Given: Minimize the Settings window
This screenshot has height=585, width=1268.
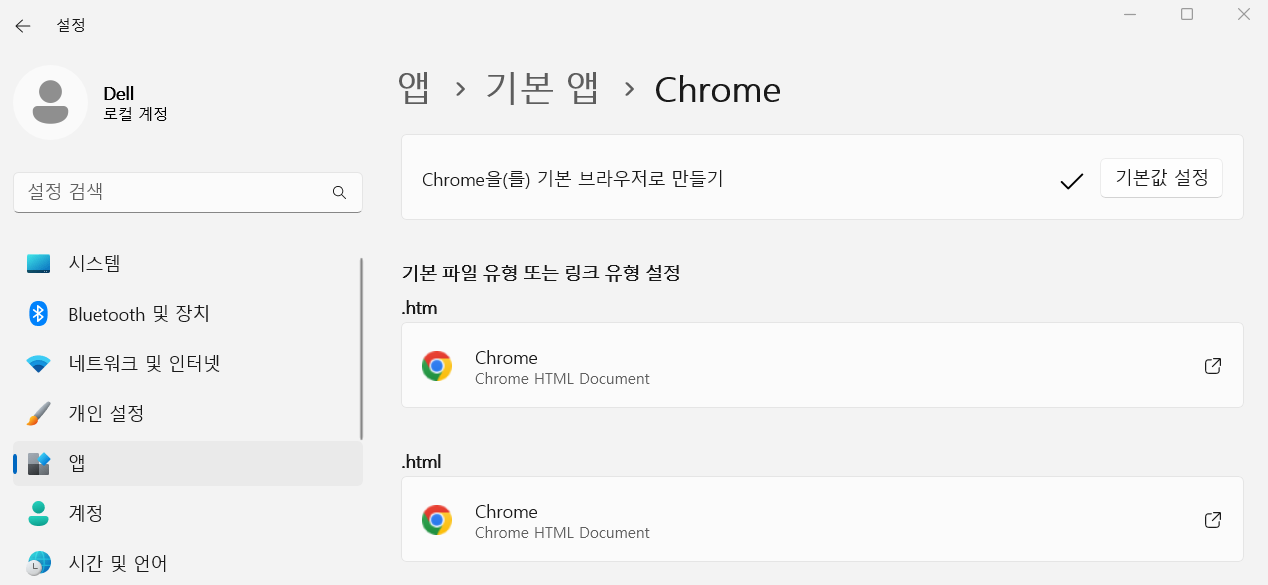Looking at the screenshot, I should [x=1129, y=14].
